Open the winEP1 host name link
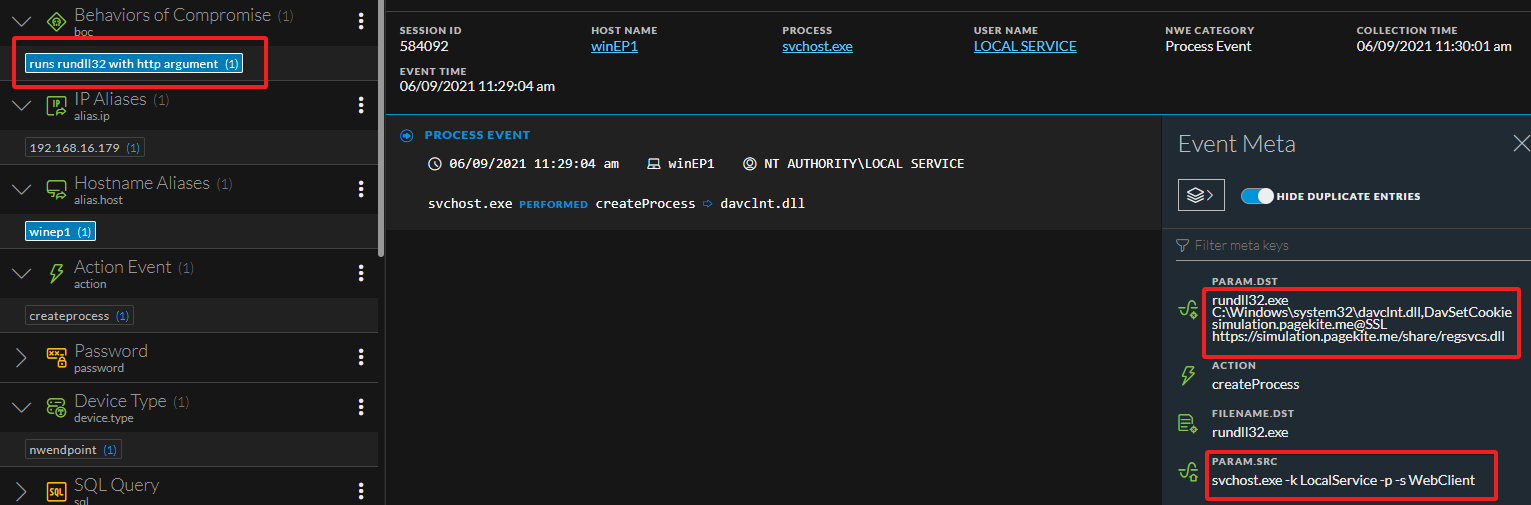The width and height of the screenshot is (1531, 505). pos(614,47)
